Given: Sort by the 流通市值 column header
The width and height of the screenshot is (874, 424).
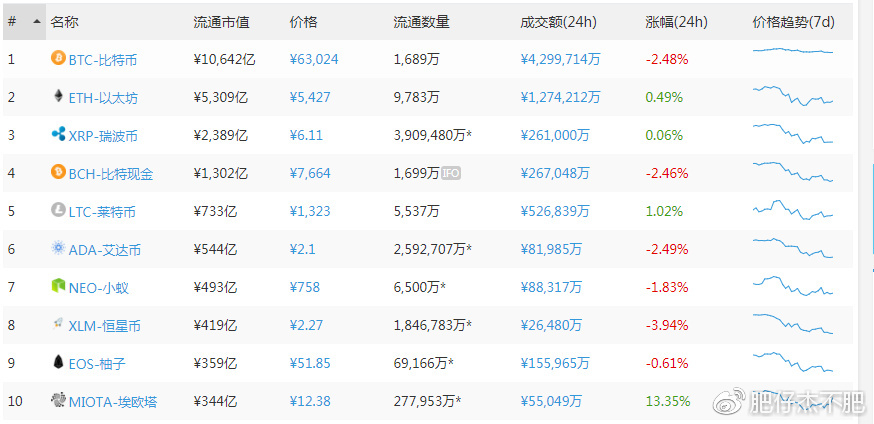Looking at the screenshot, I should click(x=221, y=22).
